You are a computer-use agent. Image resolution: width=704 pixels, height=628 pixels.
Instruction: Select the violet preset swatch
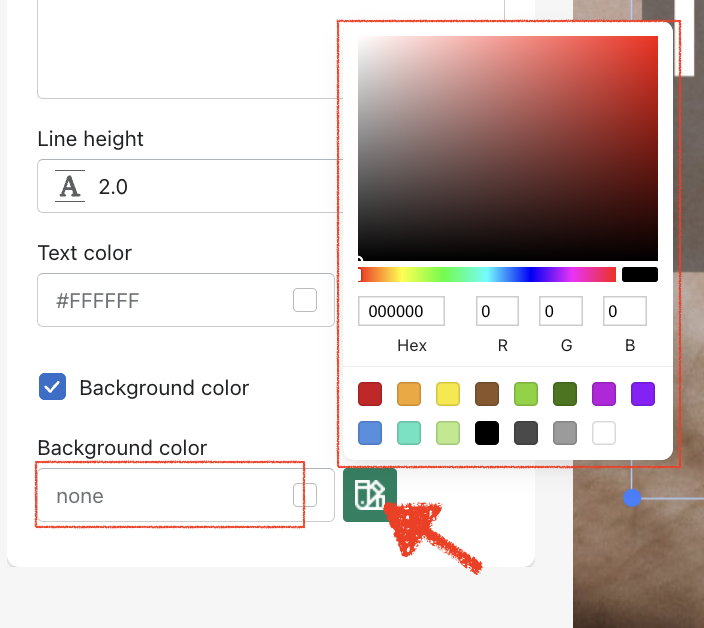tap(643, 394)
